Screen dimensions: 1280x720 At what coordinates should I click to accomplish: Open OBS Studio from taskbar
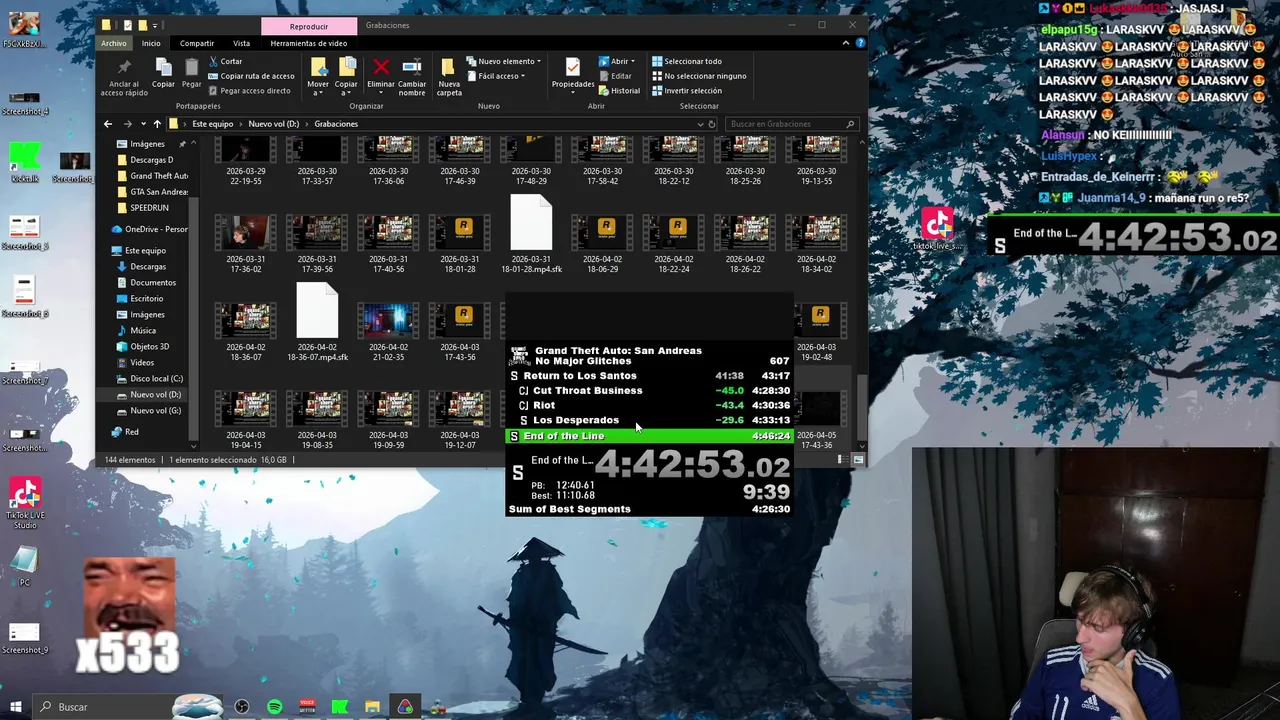click(241, 707)
